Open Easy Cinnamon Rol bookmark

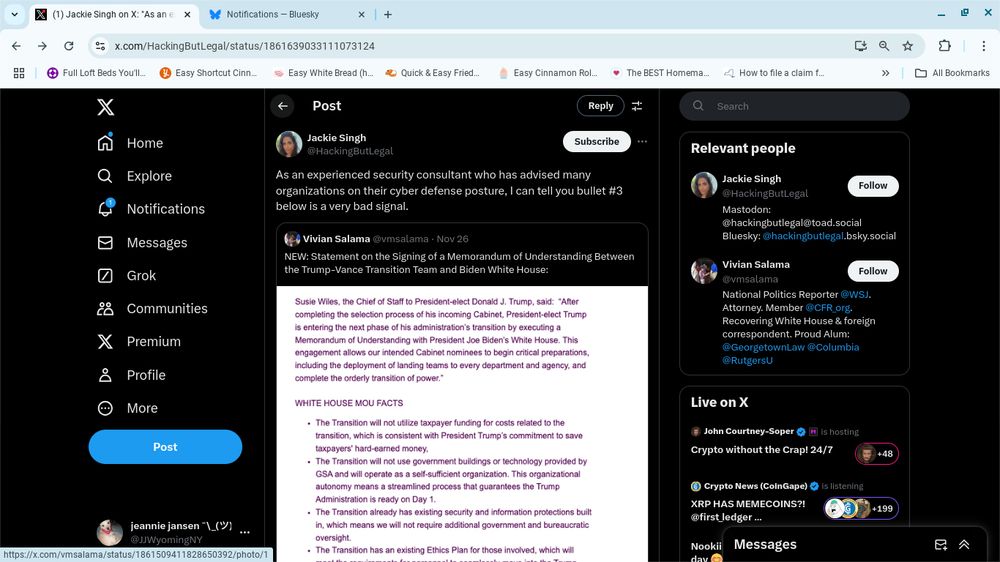(547, 73)
